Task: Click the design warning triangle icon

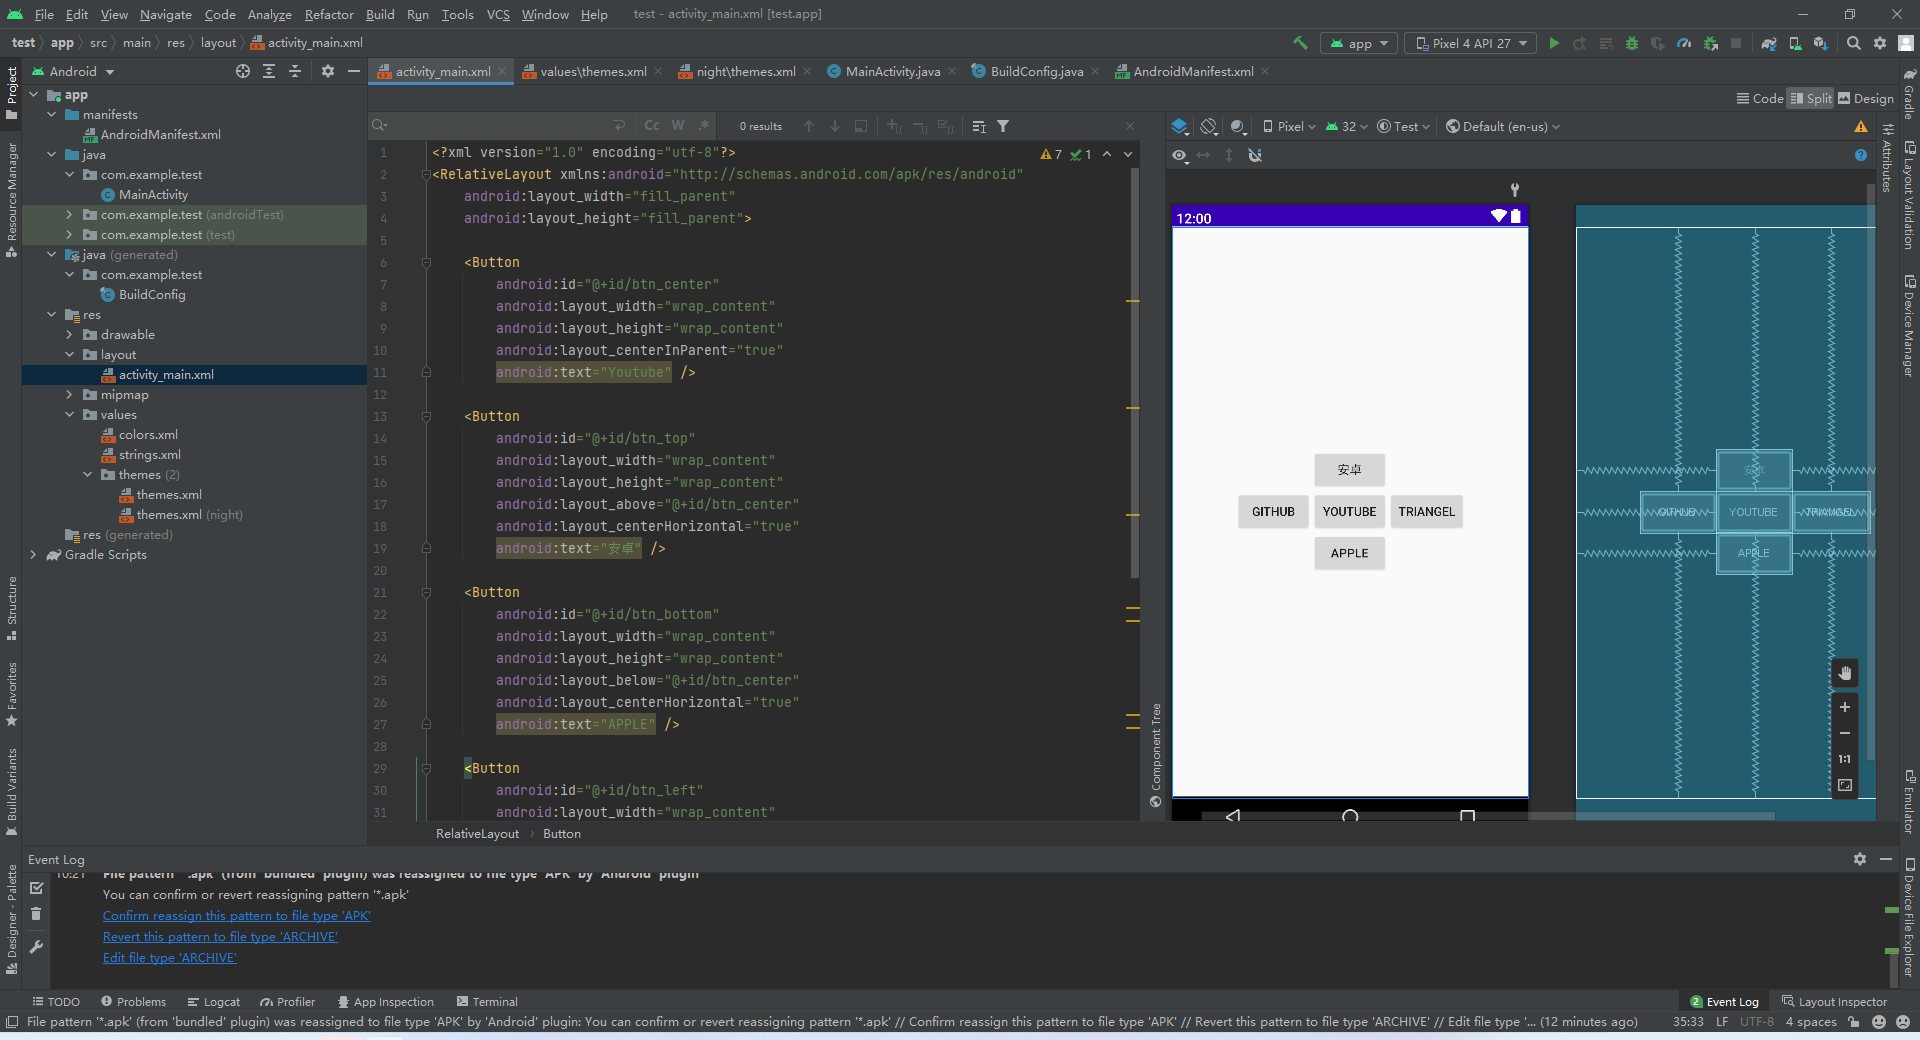Action: [1861, 127]
